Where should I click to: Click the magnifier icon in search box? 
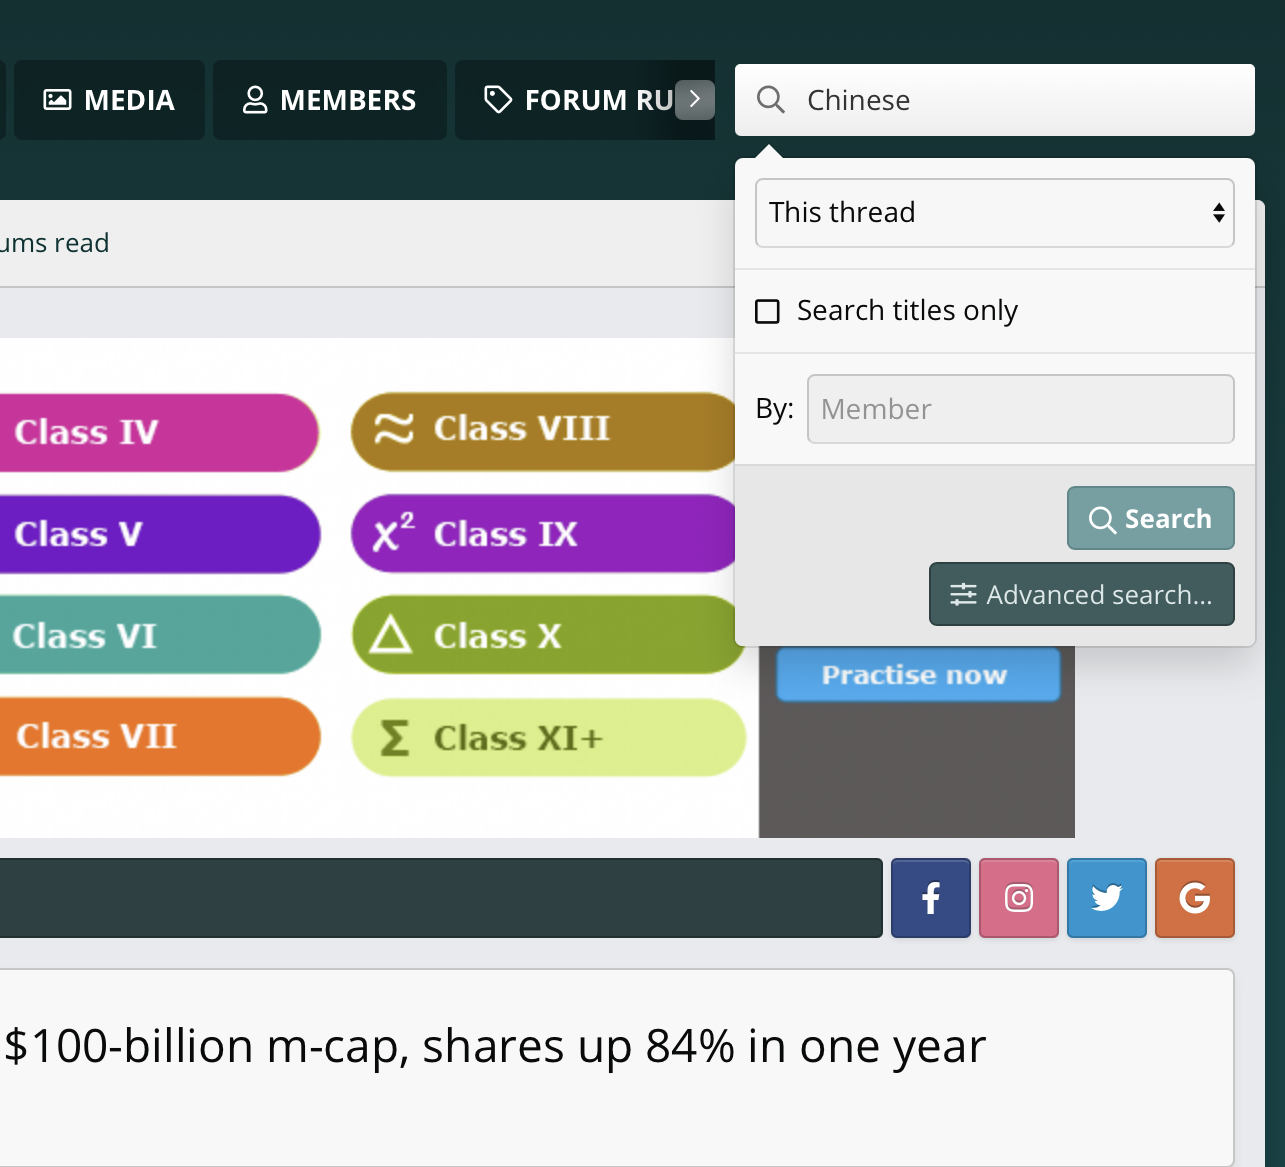[x=770, y=100]
